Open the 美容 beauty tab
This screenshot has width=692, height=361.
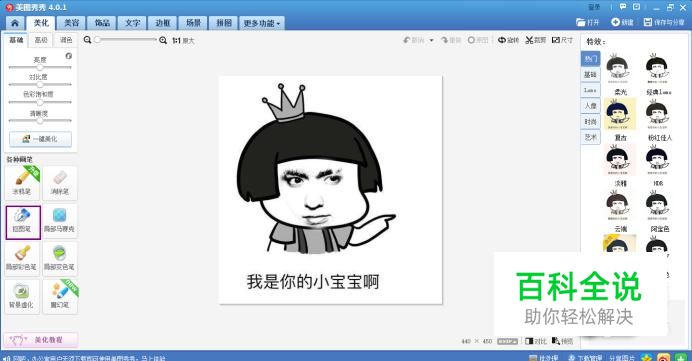pyautogui.click(x=71, y=23)
